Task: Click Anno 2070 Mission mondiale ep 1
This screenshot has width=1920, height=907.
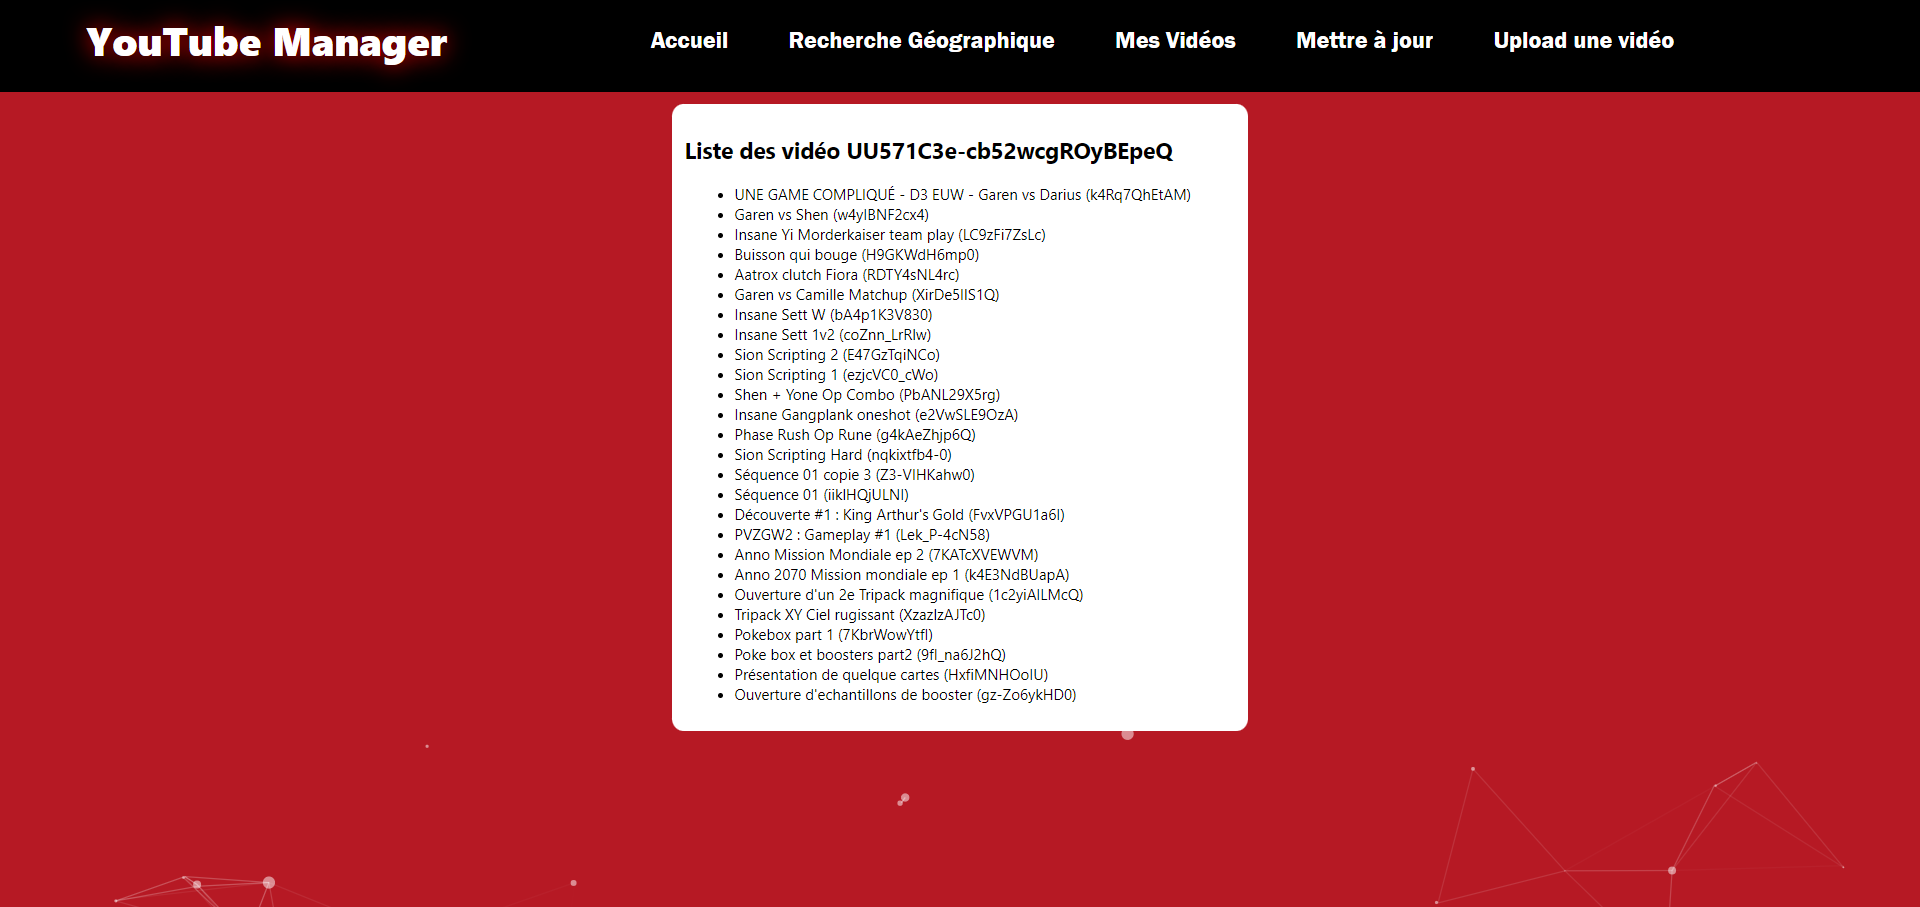Action: pos(901,575)
